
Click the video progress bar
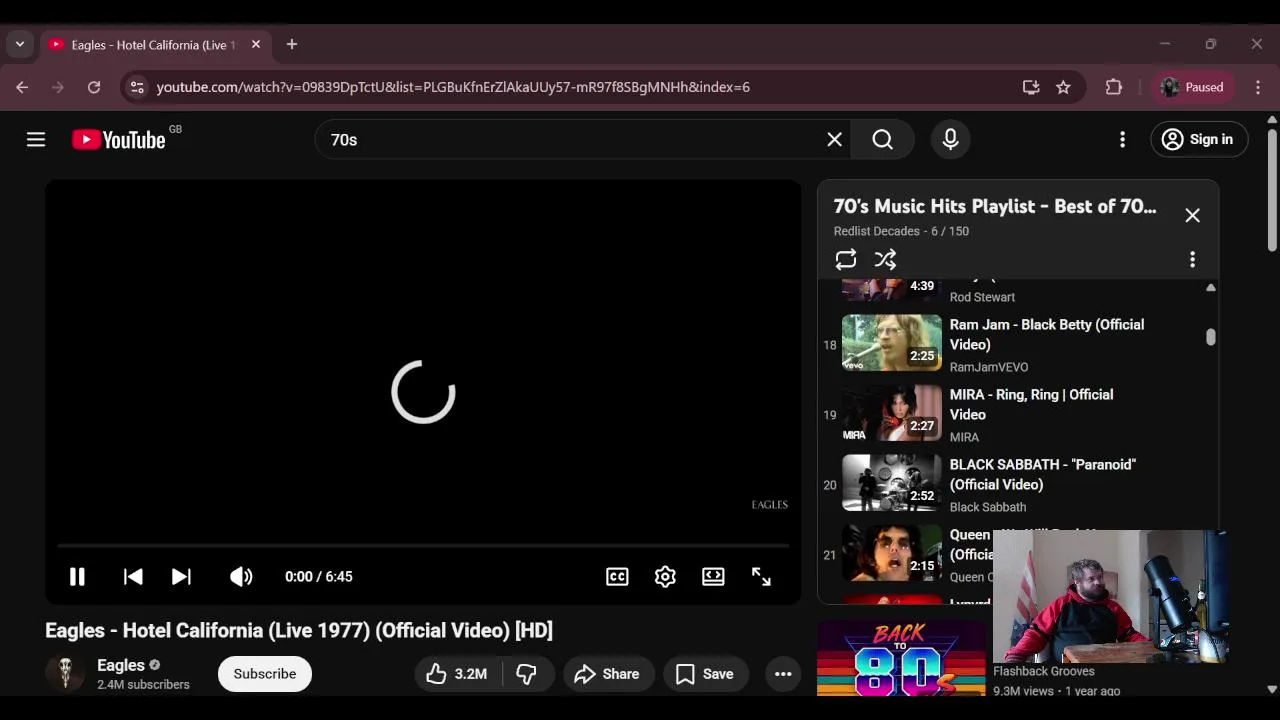(423, 546)
